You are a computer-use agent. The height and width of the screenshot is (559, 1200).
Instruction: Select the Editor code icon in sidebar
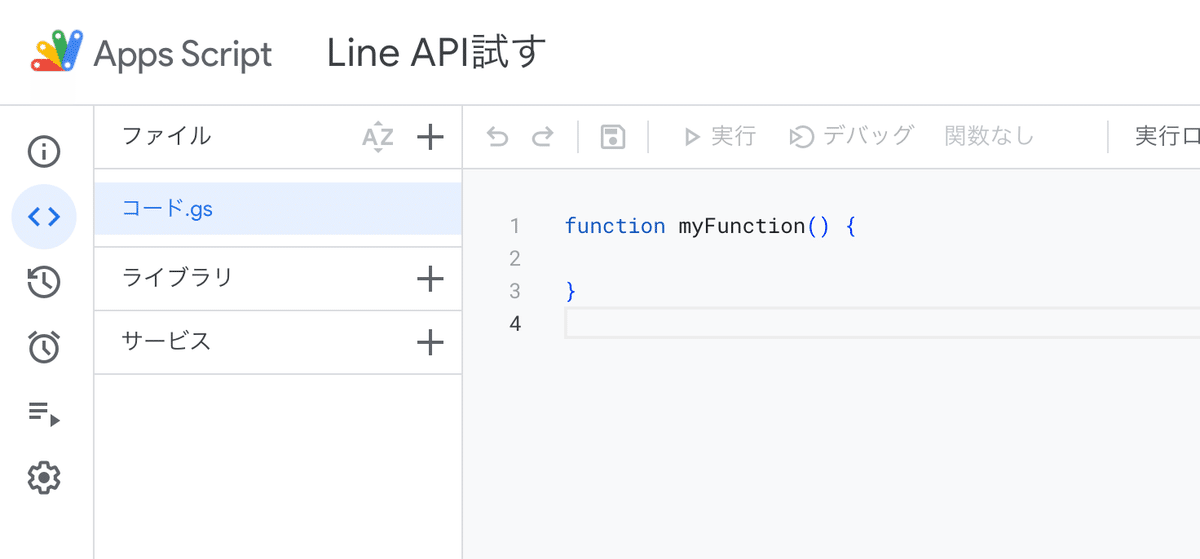44,217
